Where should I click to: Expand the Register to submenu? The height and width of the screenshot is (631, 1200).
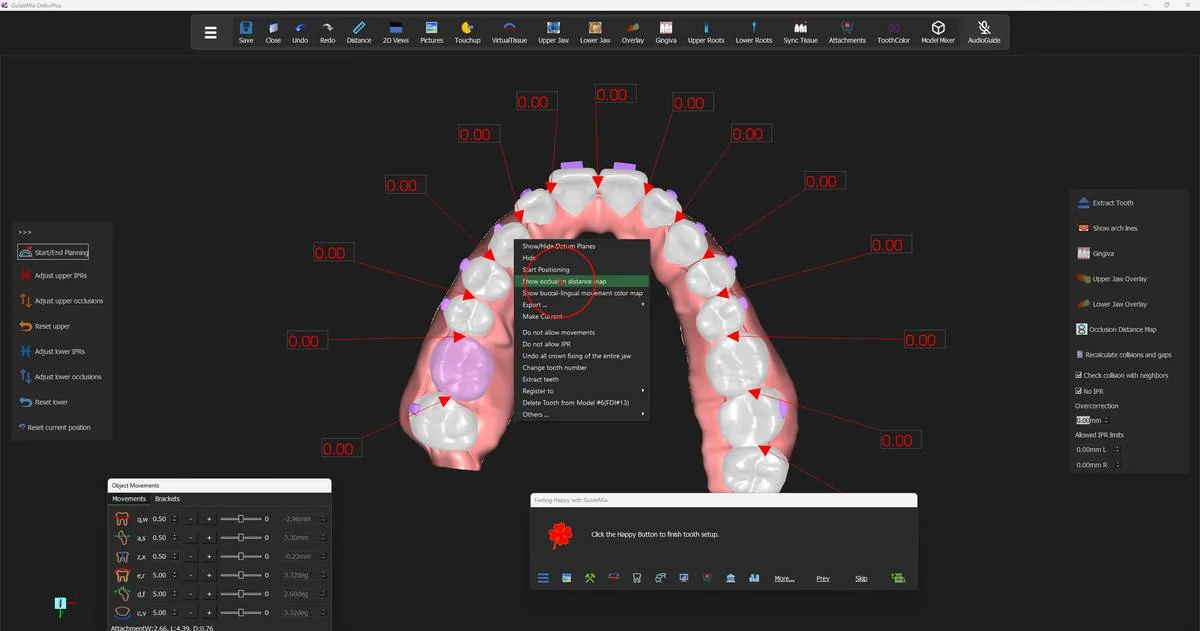pyautogui.click(x=582, y=391)
